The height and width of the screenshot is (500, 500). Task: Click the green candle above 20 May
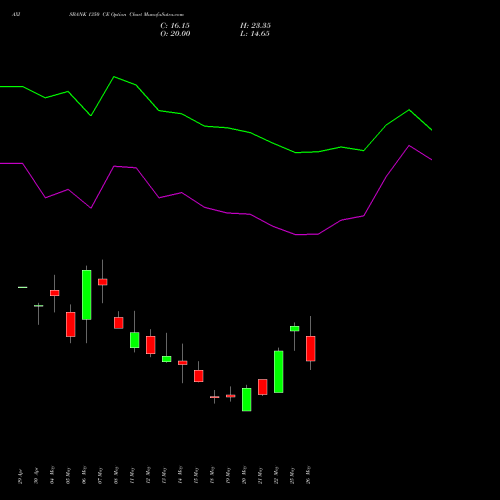247,399
